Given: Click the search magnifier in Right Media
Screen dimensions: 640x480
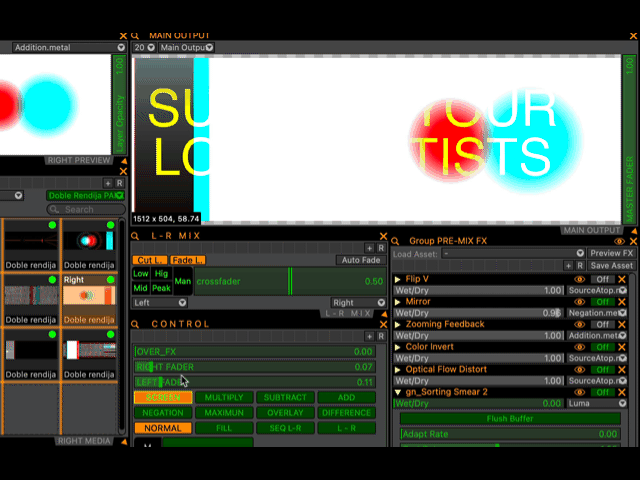Looking at the screenshot, I should [x=54, y=209].
